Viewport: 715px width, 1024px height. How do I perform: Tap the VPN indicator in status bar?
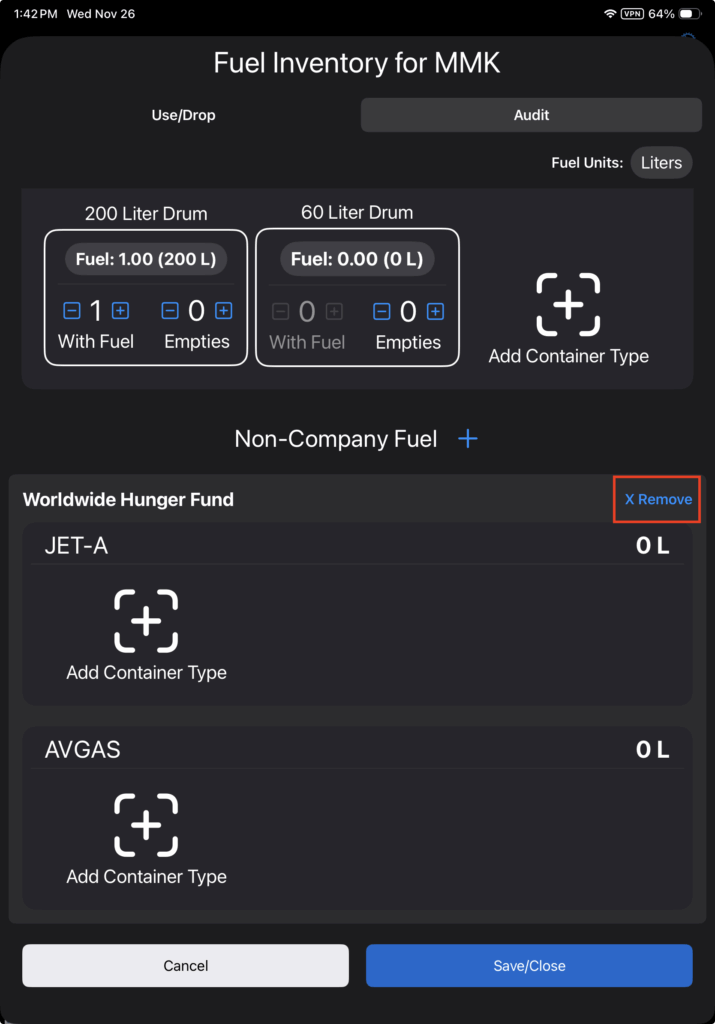632,15
